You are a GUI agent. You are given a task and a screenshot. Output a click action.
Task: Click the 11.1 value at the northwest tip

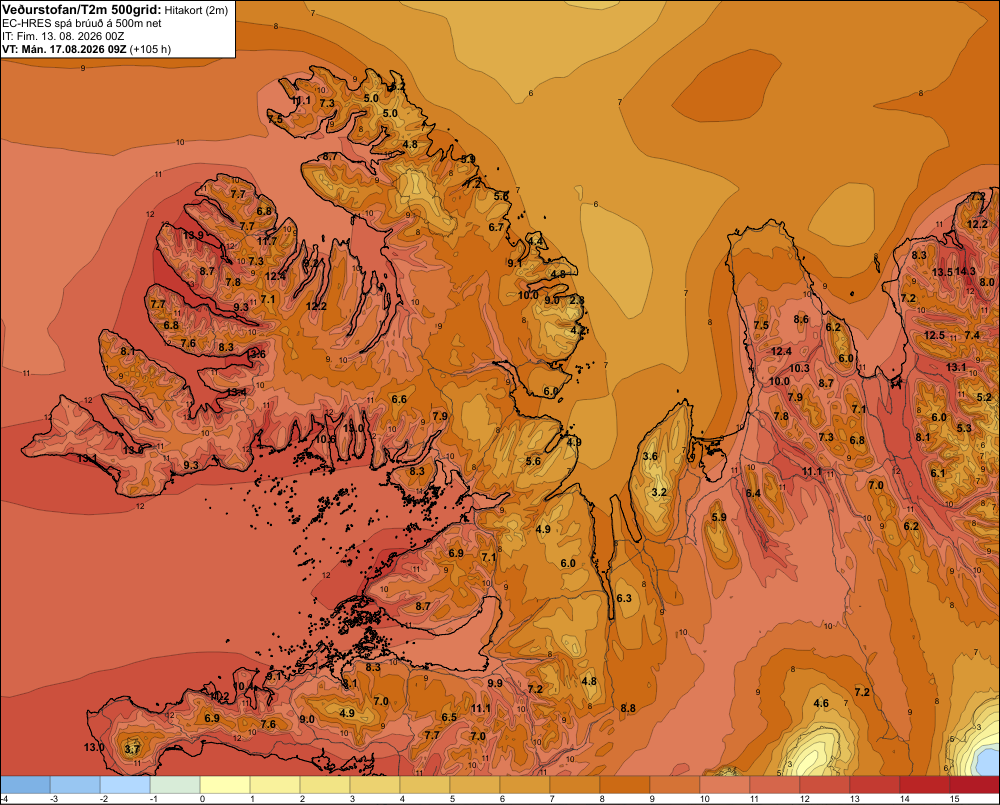[301, 101]
